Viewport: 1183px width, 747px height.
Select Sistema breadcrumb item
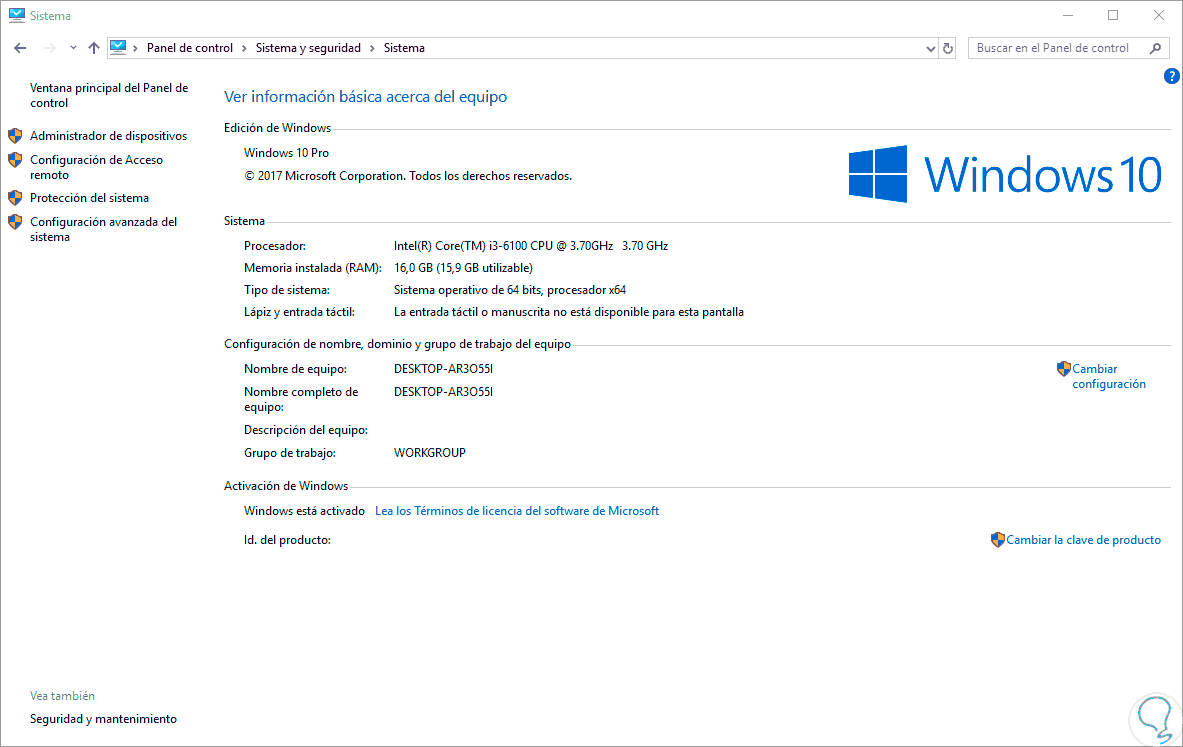[404, 48]
